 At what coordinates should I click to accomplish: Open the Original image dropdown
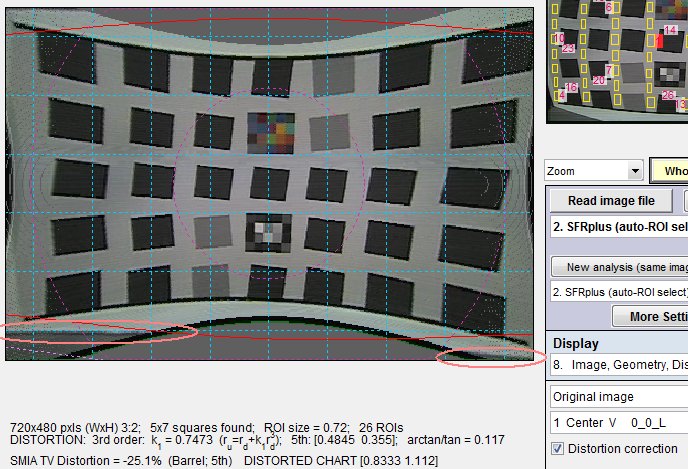click(x=619, y=397)
